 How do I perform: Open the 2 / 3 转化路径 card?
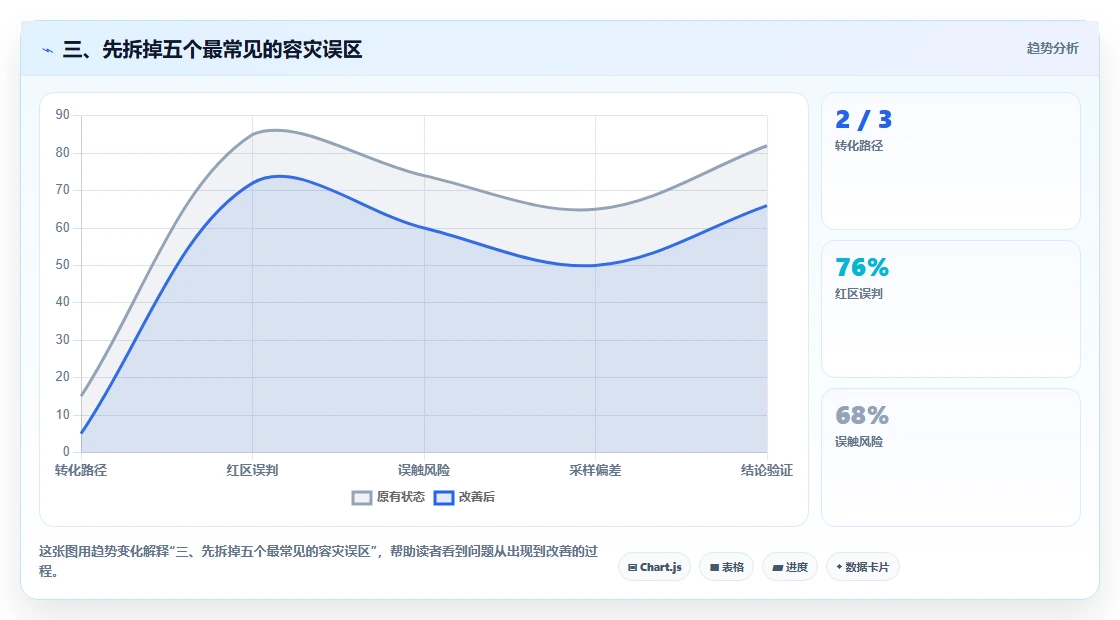pyautogui.click(x=951, y=161)
